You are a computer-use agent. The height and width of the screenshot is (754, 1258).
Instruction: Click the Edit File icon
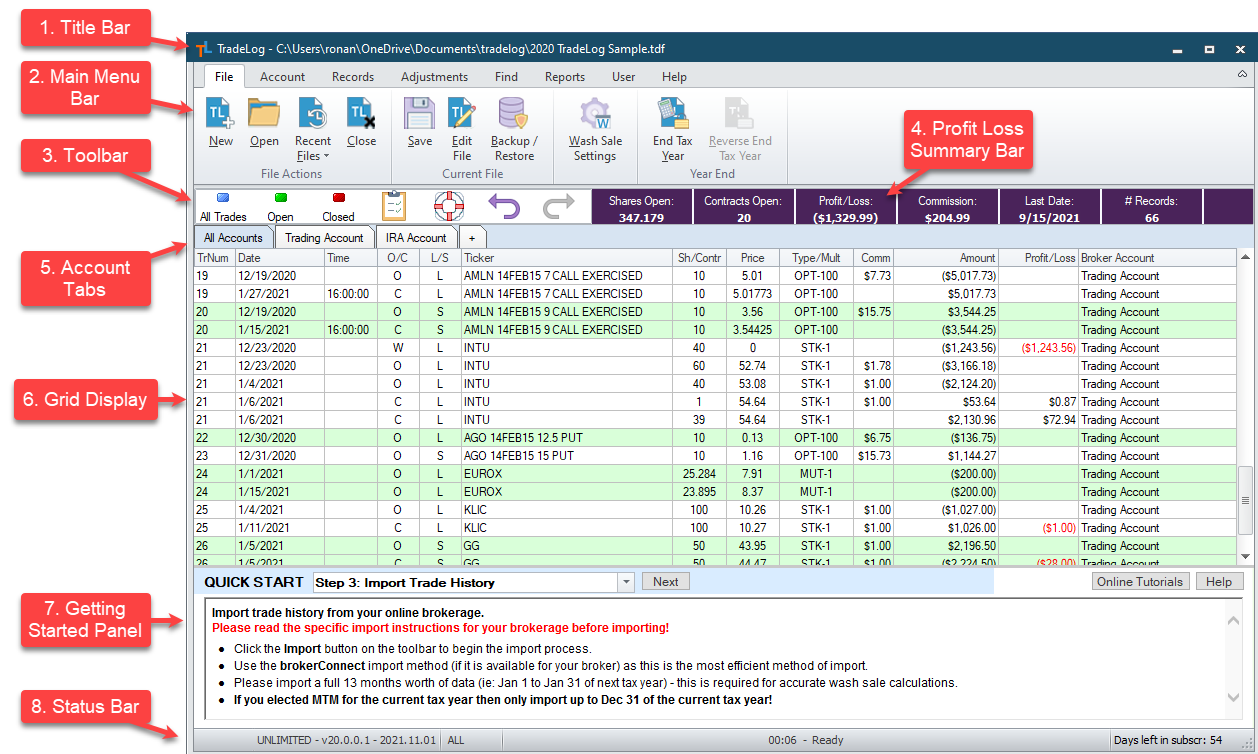[462, 129]
